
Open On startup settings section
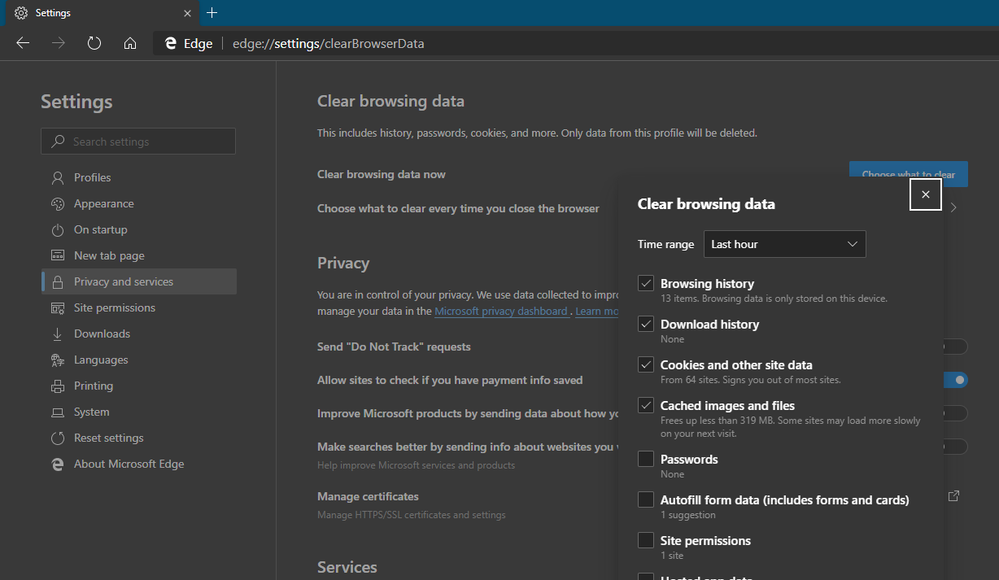click(139, 230)
